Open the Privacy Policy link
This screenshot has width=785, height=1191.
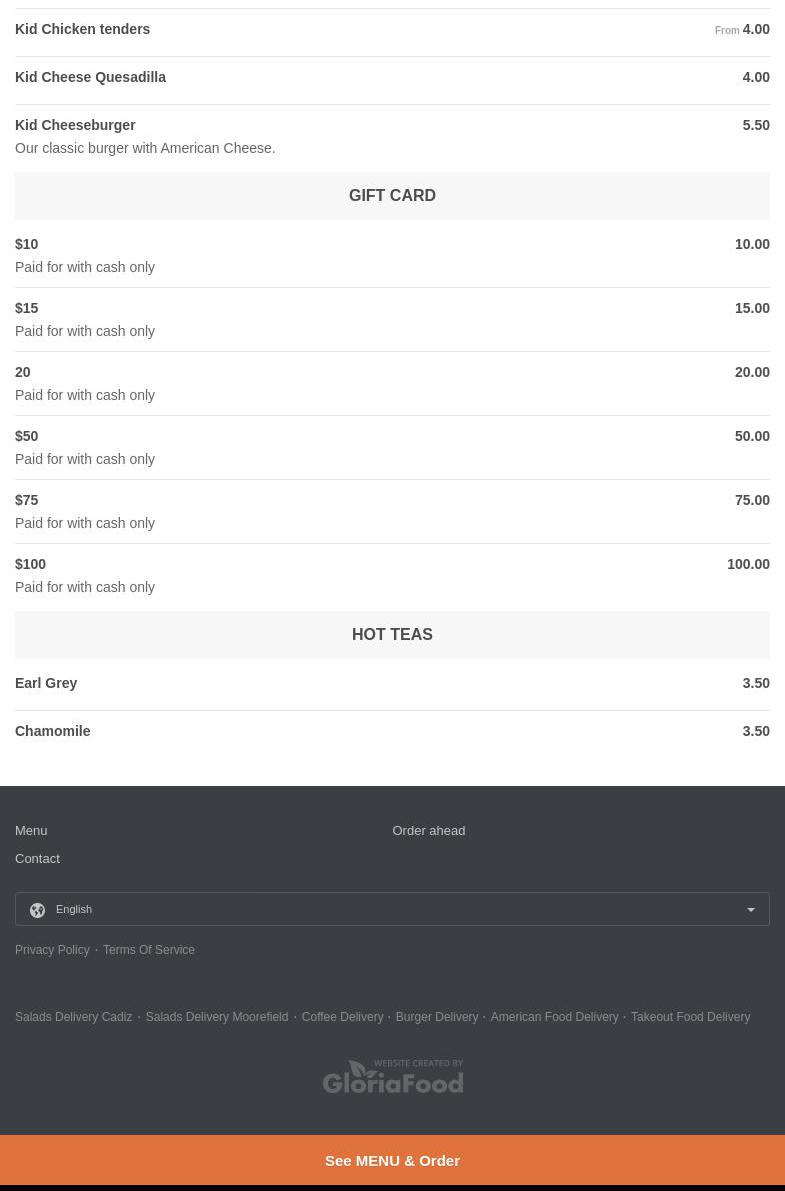52,950
